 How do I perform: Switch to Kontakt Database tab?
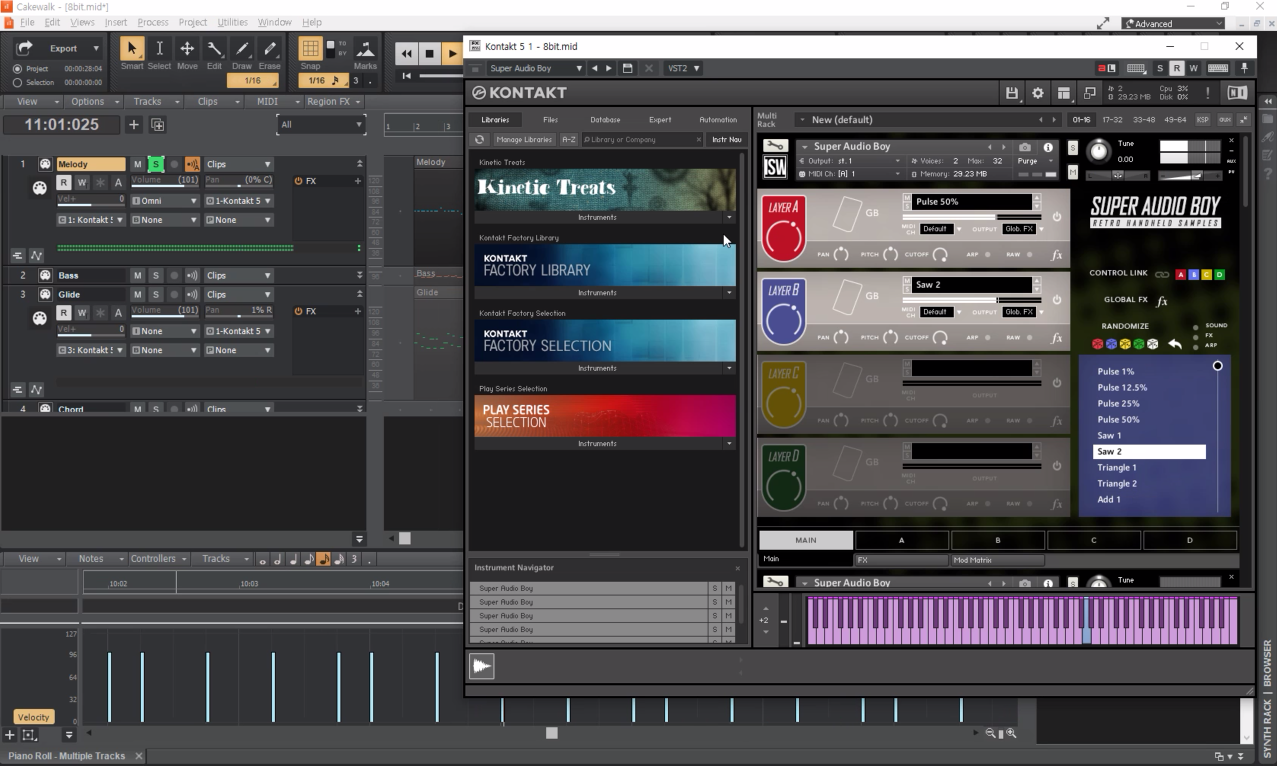point(605,120)
